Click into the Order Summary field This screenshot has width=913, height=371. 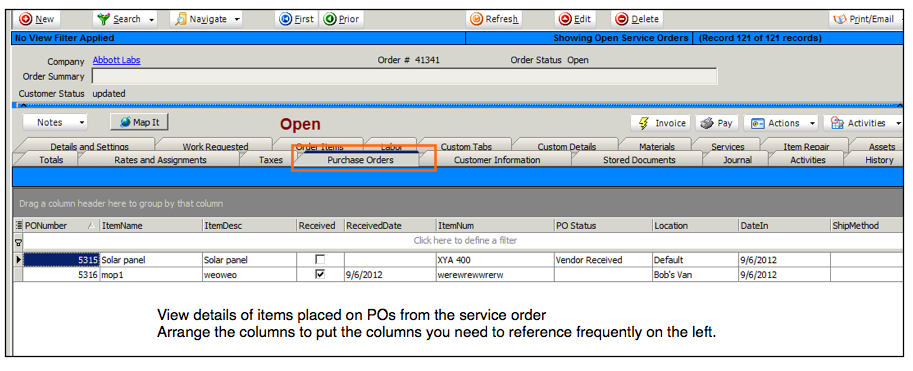[x=404, y=76]
